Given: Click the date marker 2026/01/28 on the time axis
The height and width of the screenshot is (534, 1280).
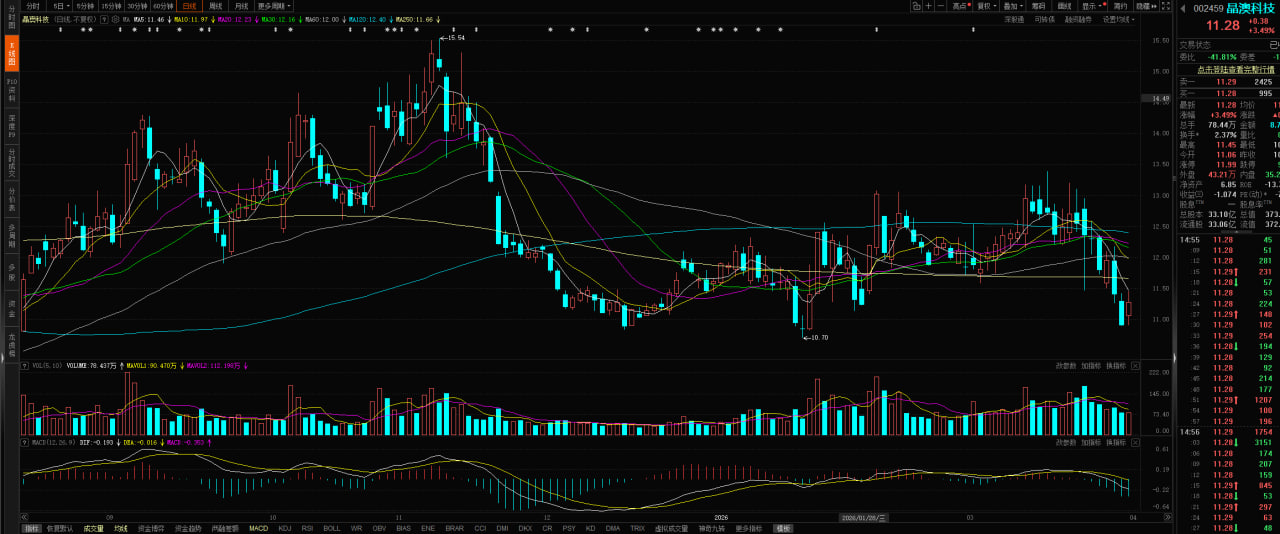Looking at the screenshot, I should [x=862, y=517].
